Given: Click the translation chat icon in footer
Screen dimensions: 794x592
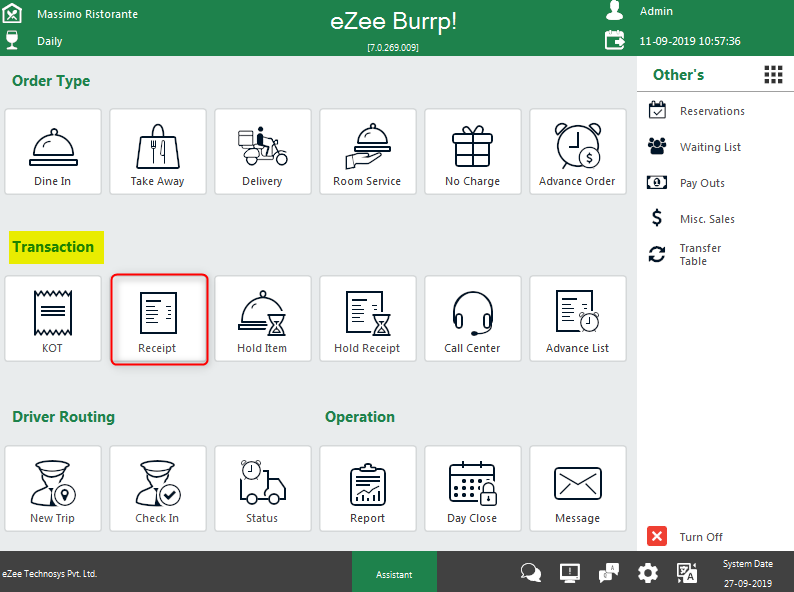Looking at the screenshot, I should pos(609,573).
